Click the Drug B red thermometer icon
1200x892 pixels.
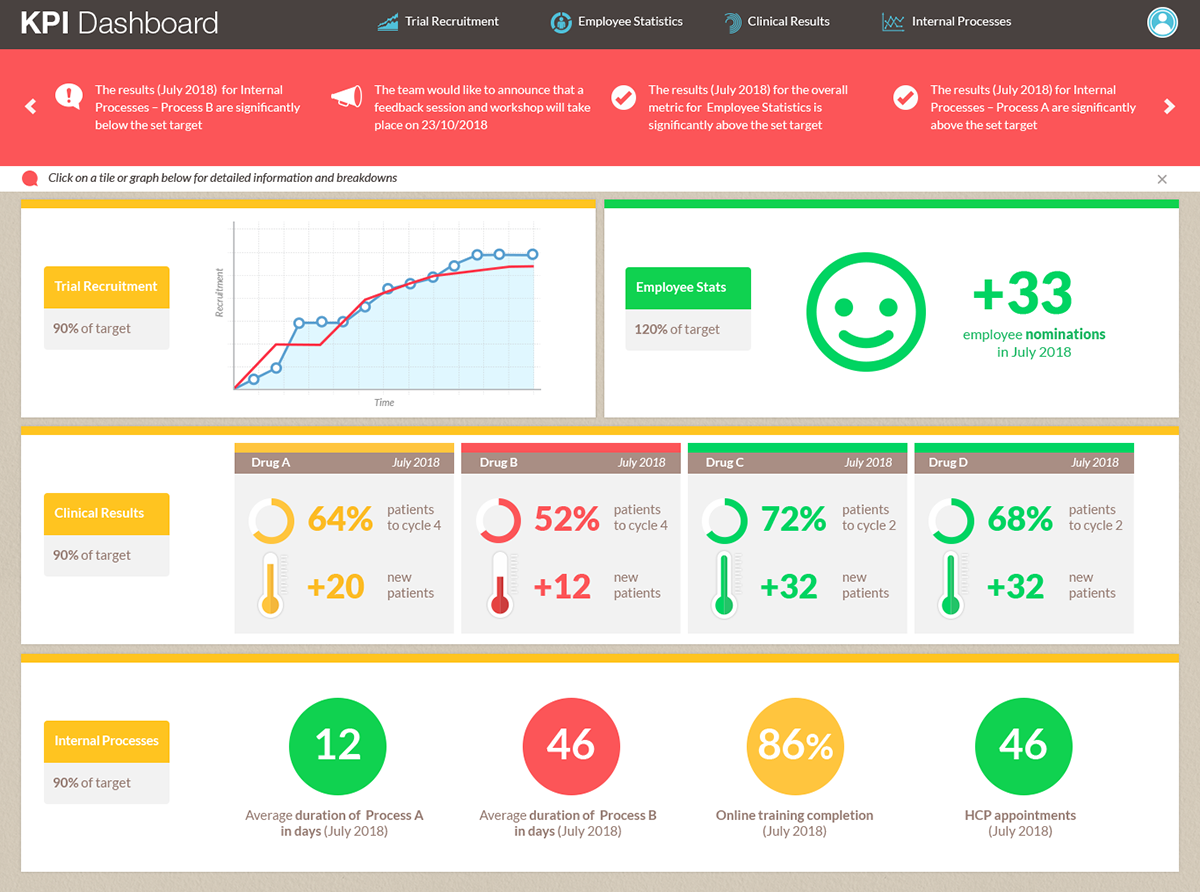point(500,584)
